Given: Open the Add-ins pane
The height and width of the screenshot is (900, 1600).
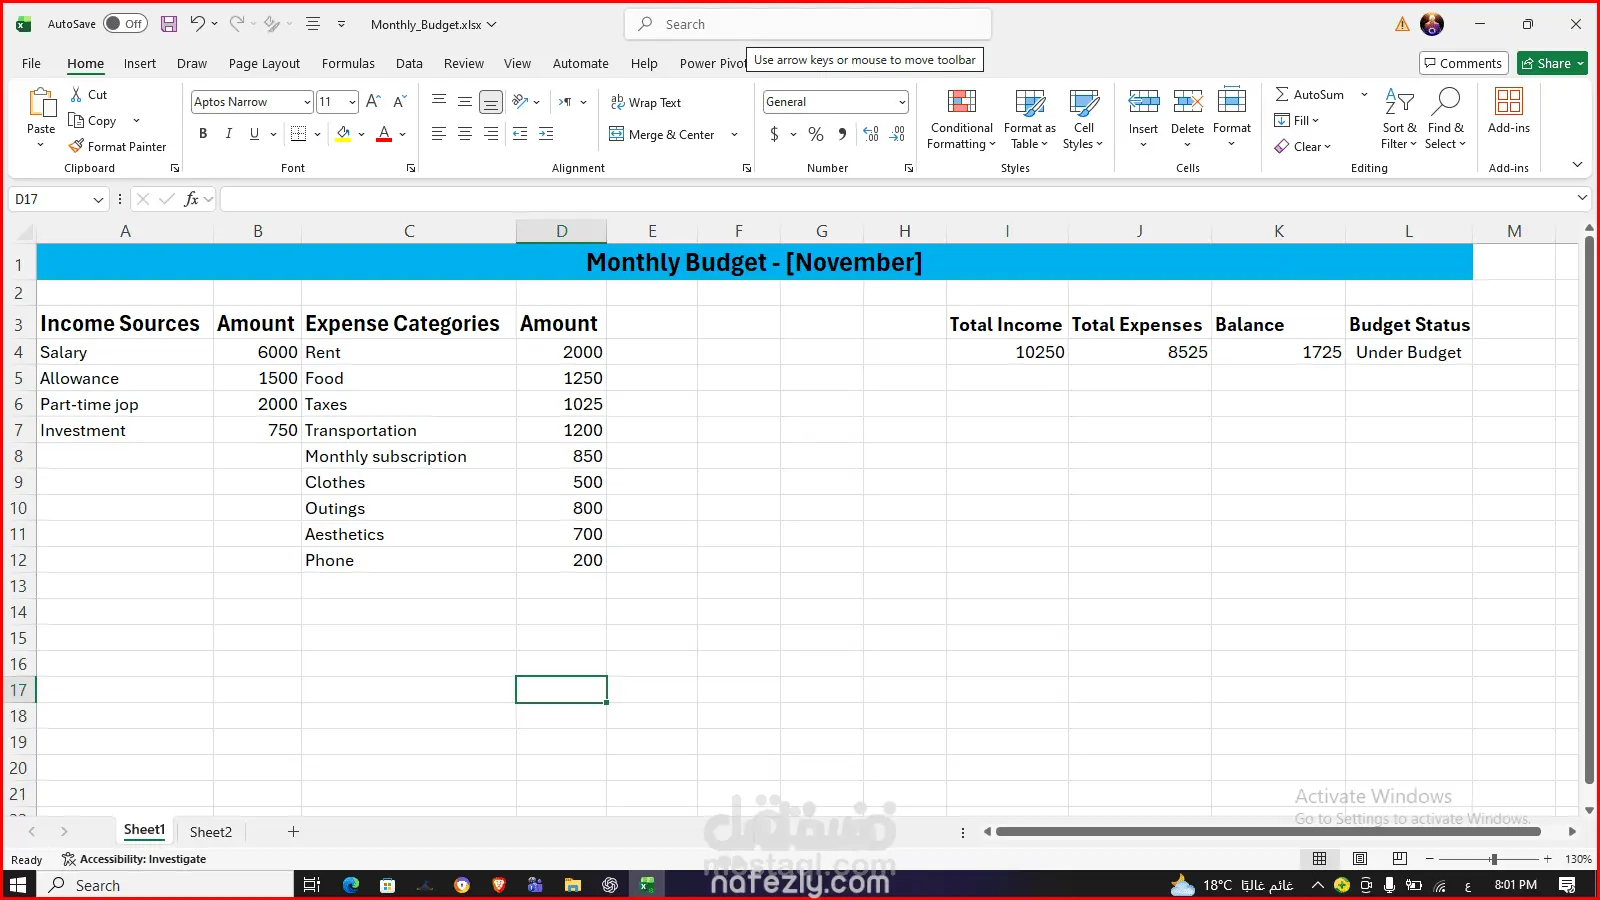Looking at the screenshot, I should [x=1509, y=110].
